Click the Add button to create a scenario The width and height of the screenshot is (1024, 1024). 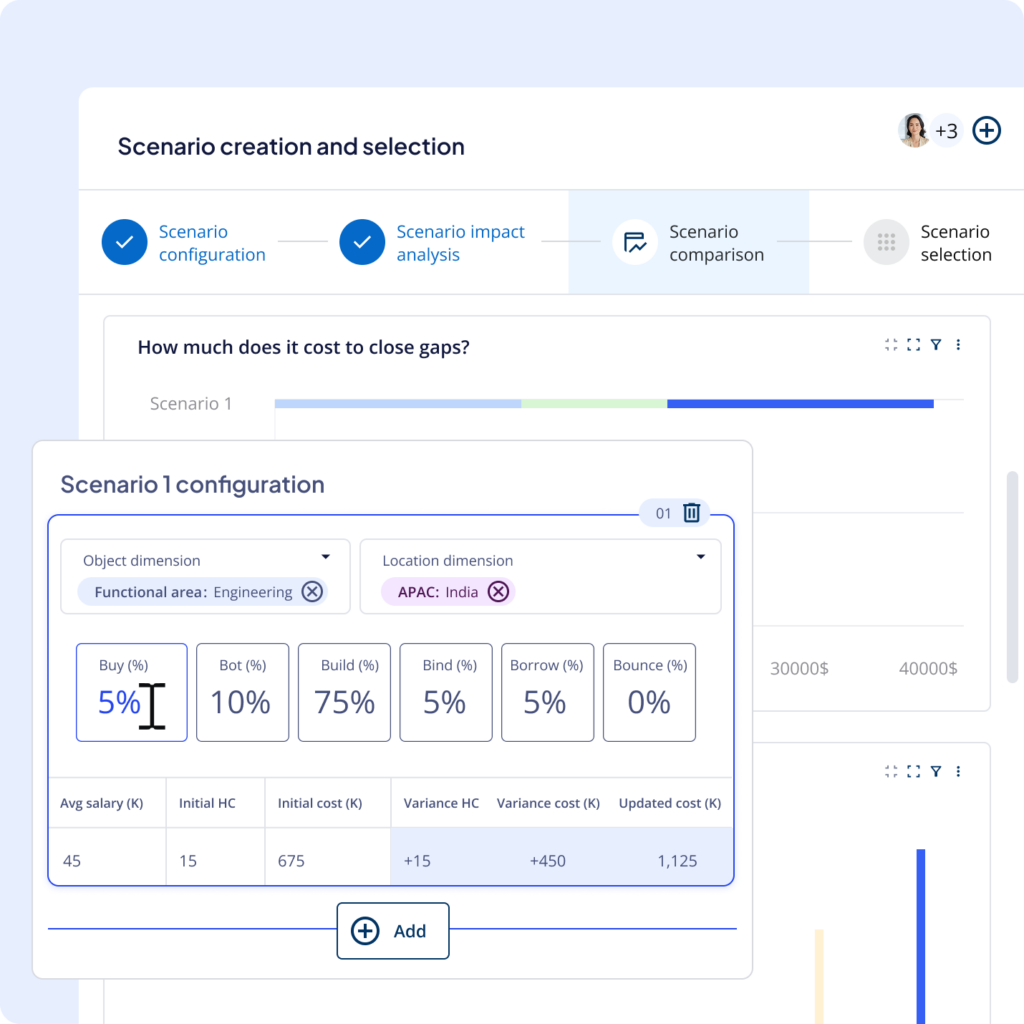pos(392,930)
